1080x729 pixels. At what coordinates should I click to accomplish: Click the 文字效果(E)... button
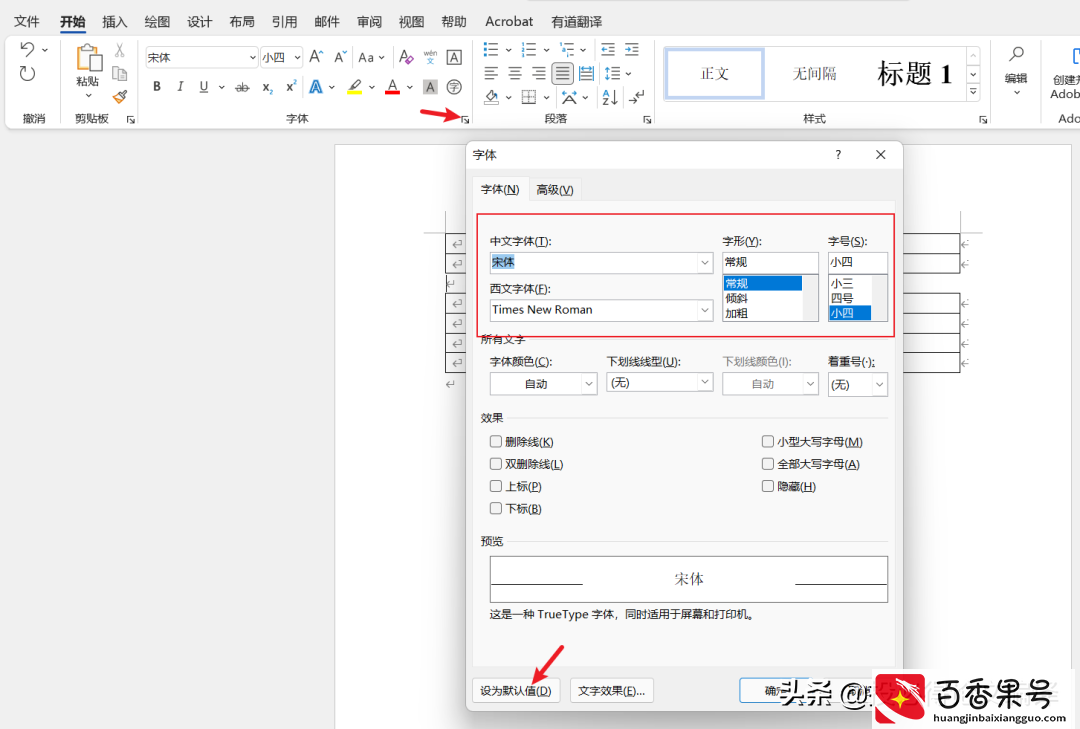point(612,690)
